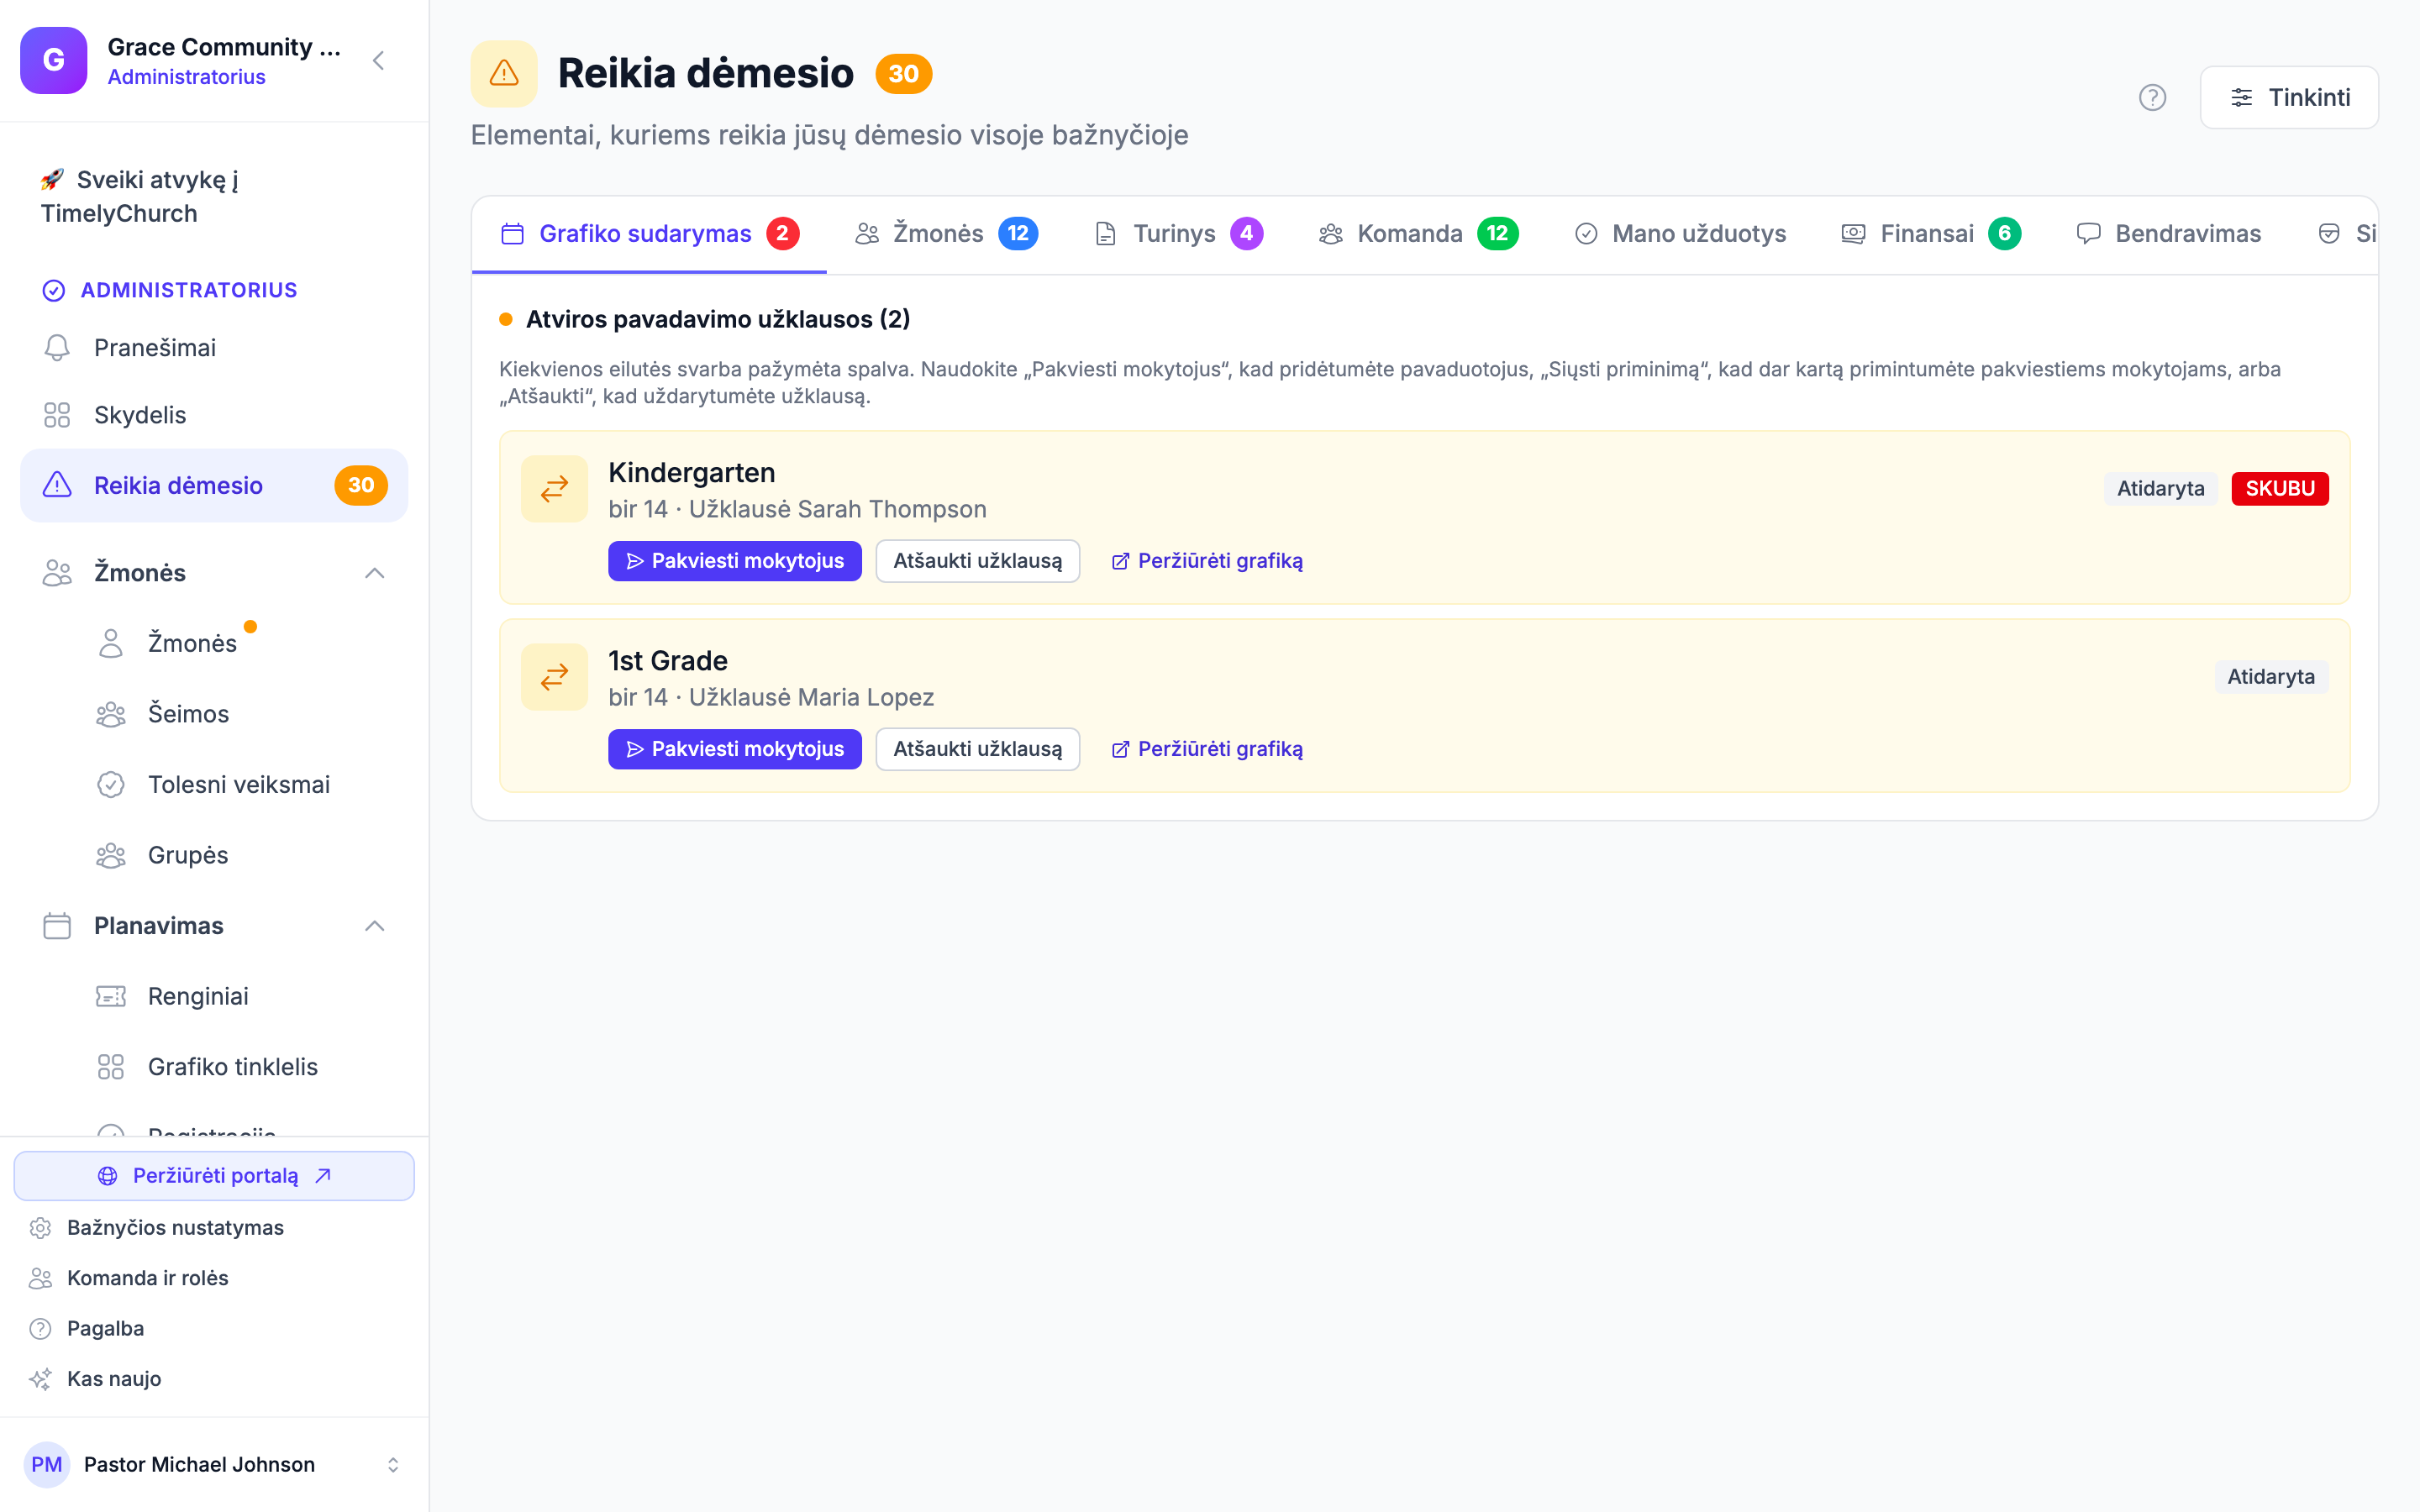The height and width of the screenshot is (1512, 2420).
Task: Click Atšaukti užklausą for 1st Grade
Action: (x=978, y=749)
